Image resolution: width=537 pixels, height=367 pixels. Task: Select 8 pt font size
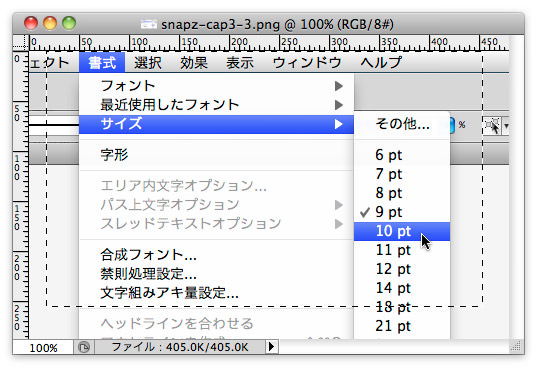coord(402,193)
